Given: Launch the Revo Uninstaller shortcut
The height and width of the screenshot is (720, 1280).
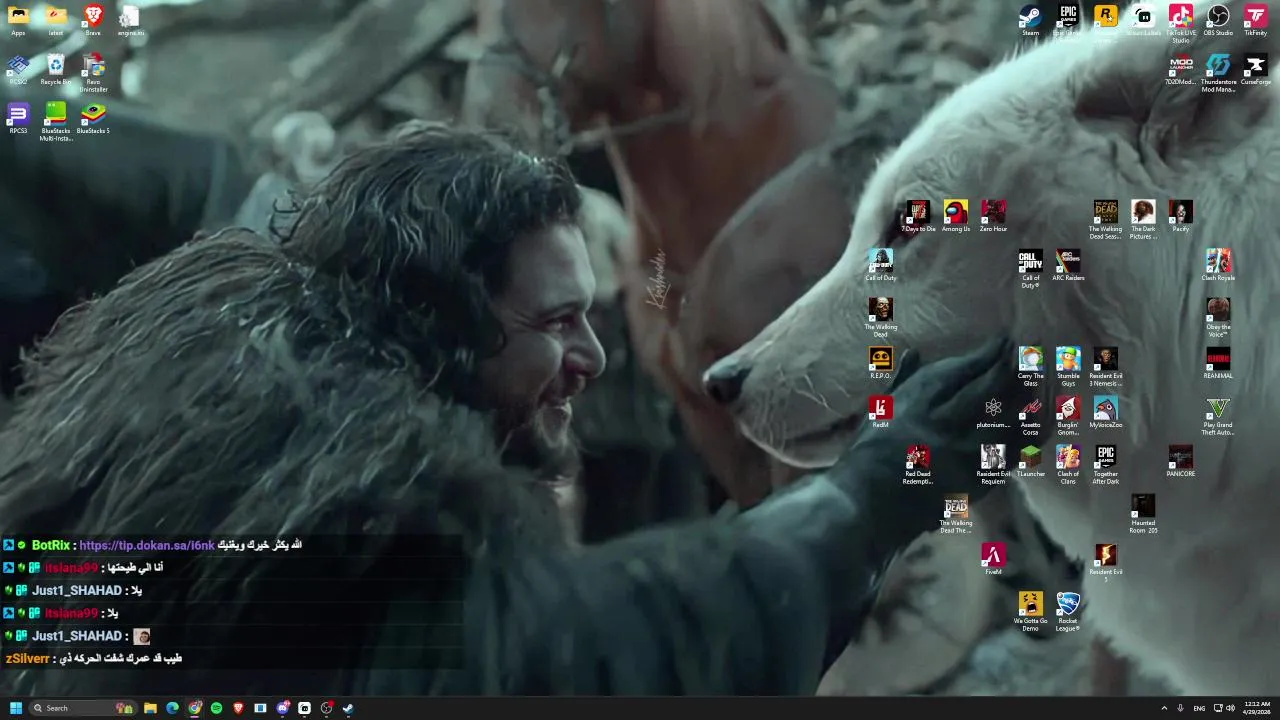Looking at the screenshot, I should click(x=93, y=72).
